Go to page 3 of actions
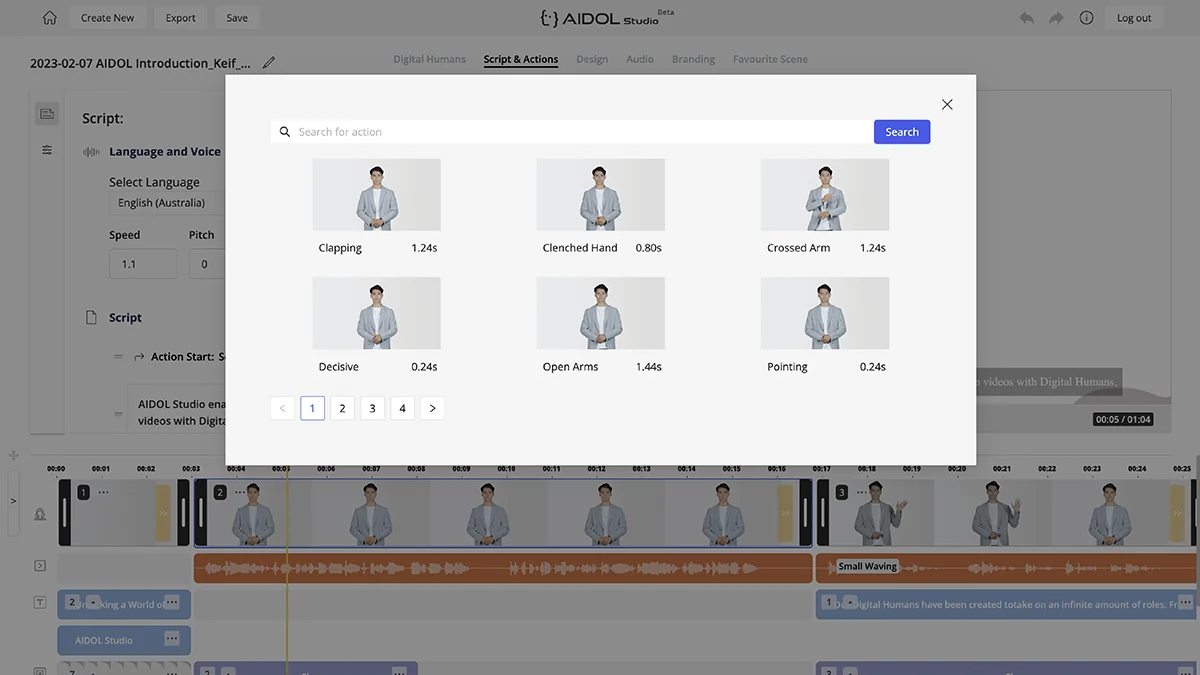This screenshot has height=675, width=1200. click(372, 408)
